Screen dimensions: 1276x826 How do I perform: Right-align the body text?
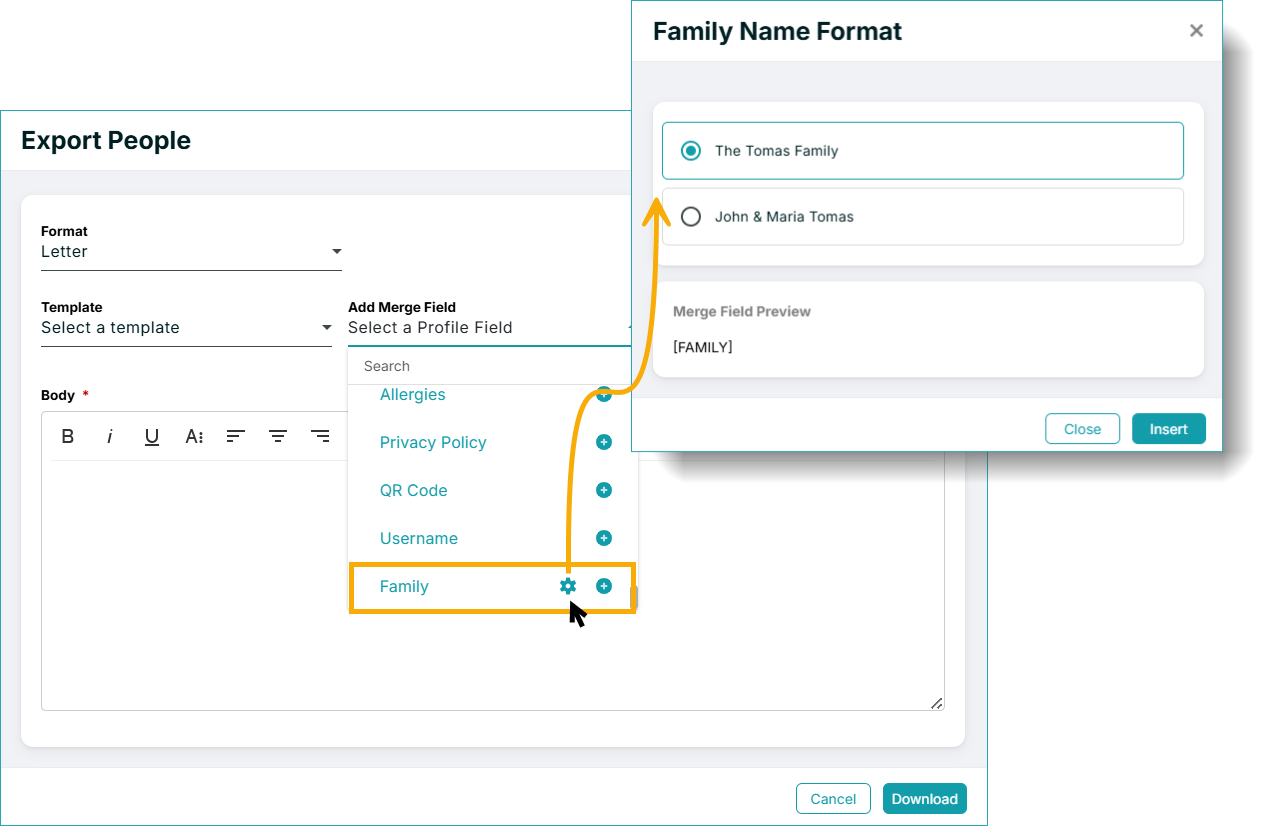pyautogui.click(x=320, y=436)
